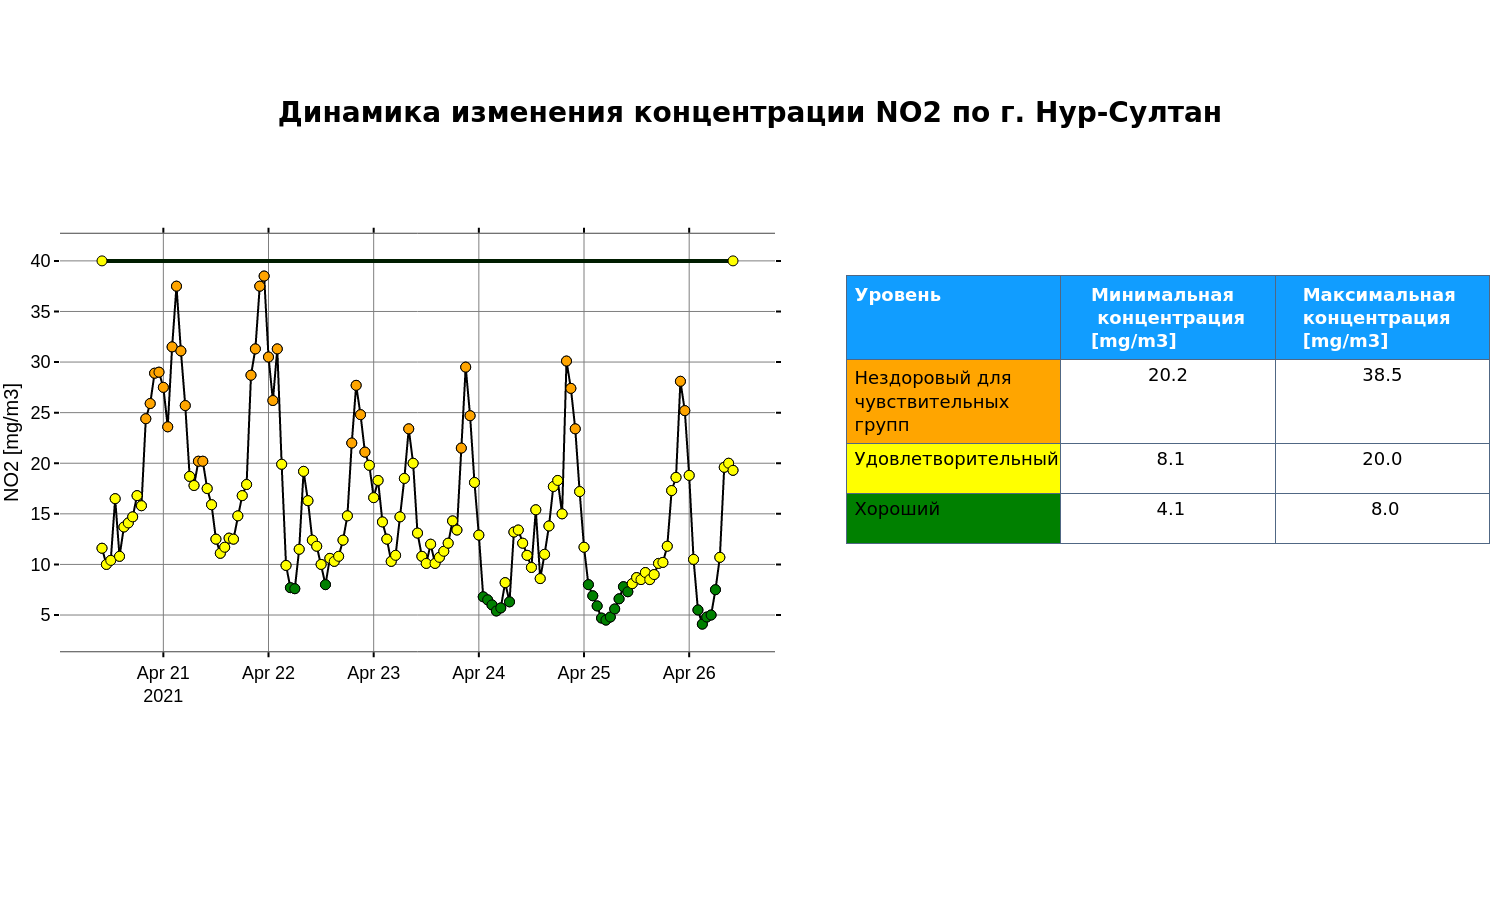Click the y-axis tick value 35
This screenshot has height=900, width=1500.
tap(40, 311)
